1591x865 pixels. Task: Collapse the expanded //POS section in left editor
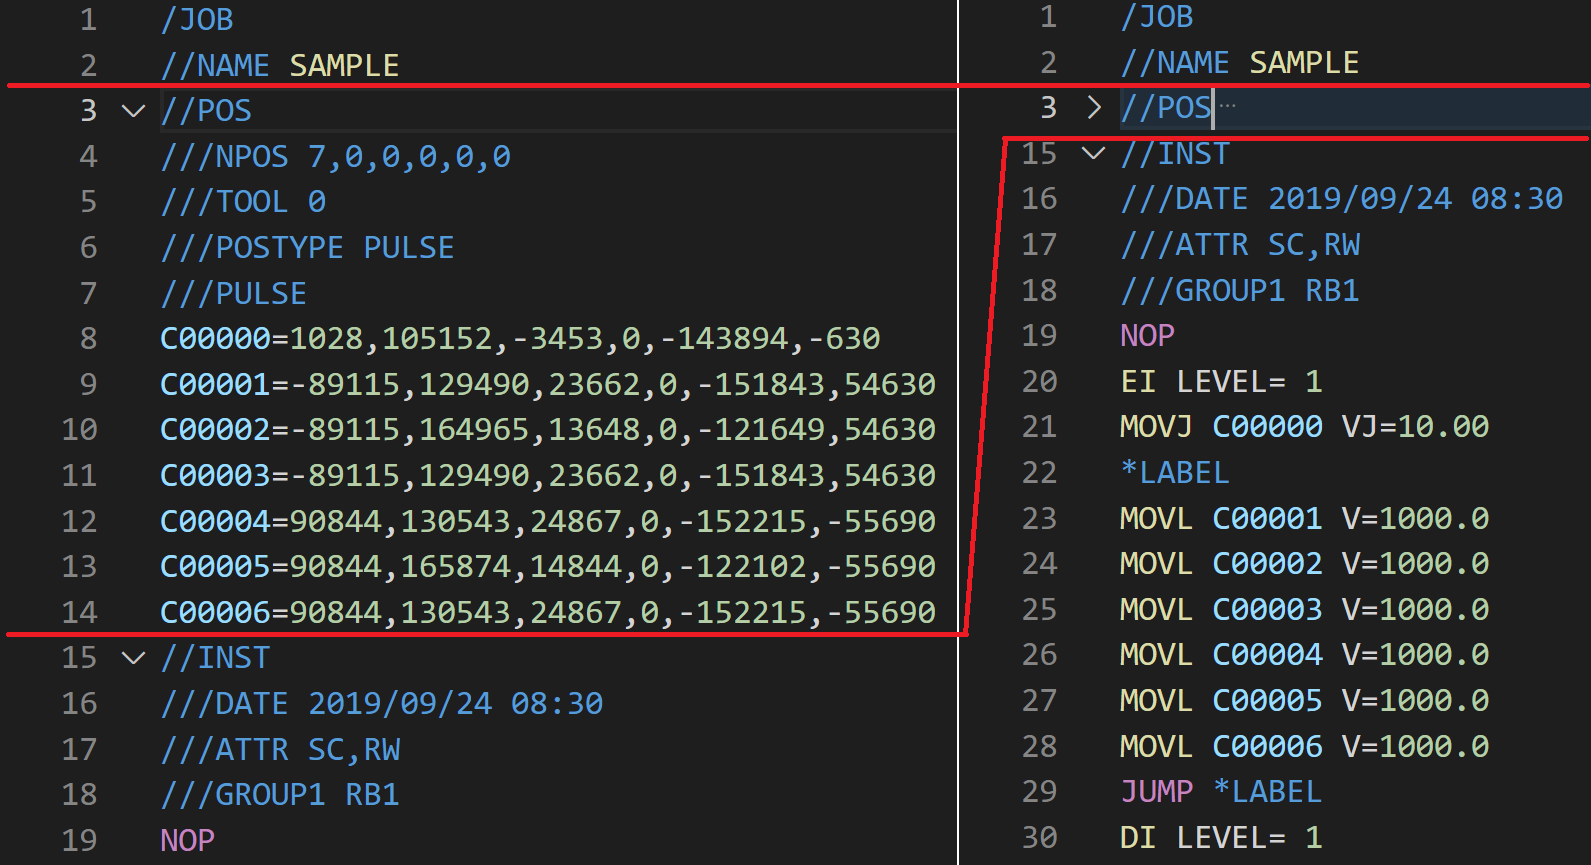133,111
